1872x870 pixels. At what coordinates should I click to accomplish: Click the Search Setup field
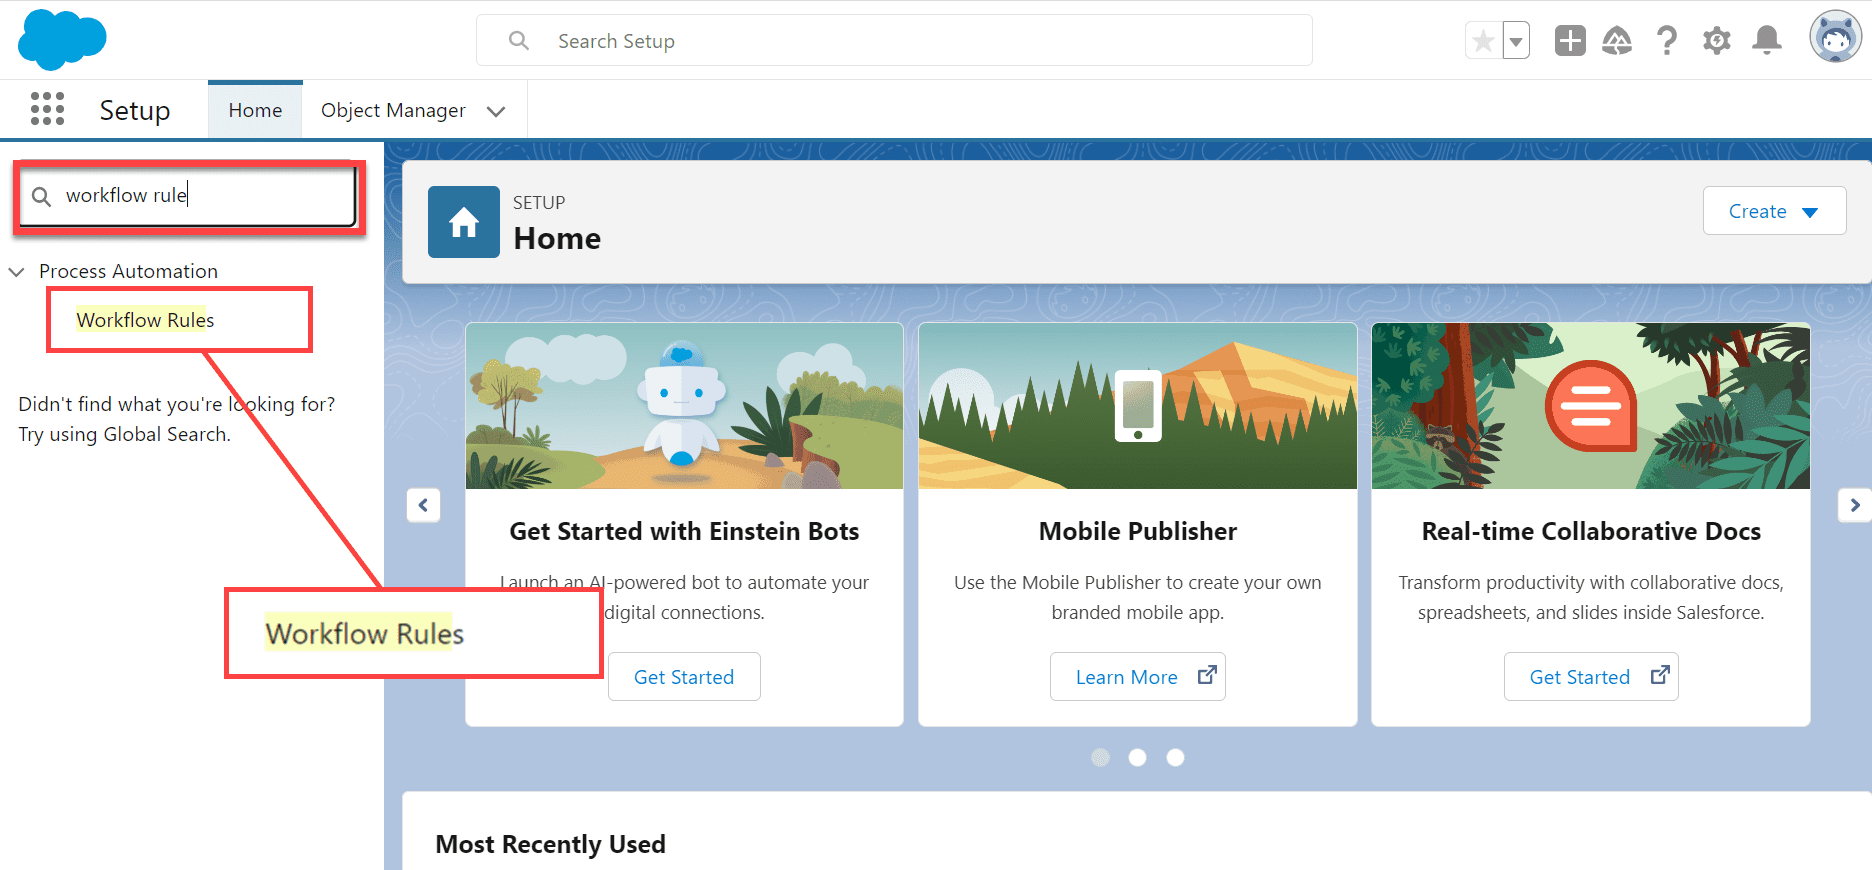[894, 41]
